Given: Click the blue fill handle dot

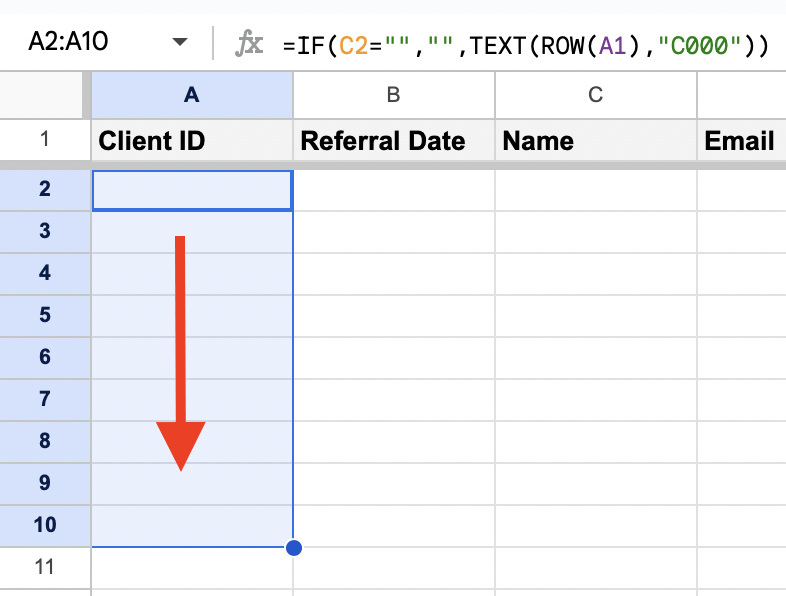Looking at the screenshot, I should tap(294, 548).
